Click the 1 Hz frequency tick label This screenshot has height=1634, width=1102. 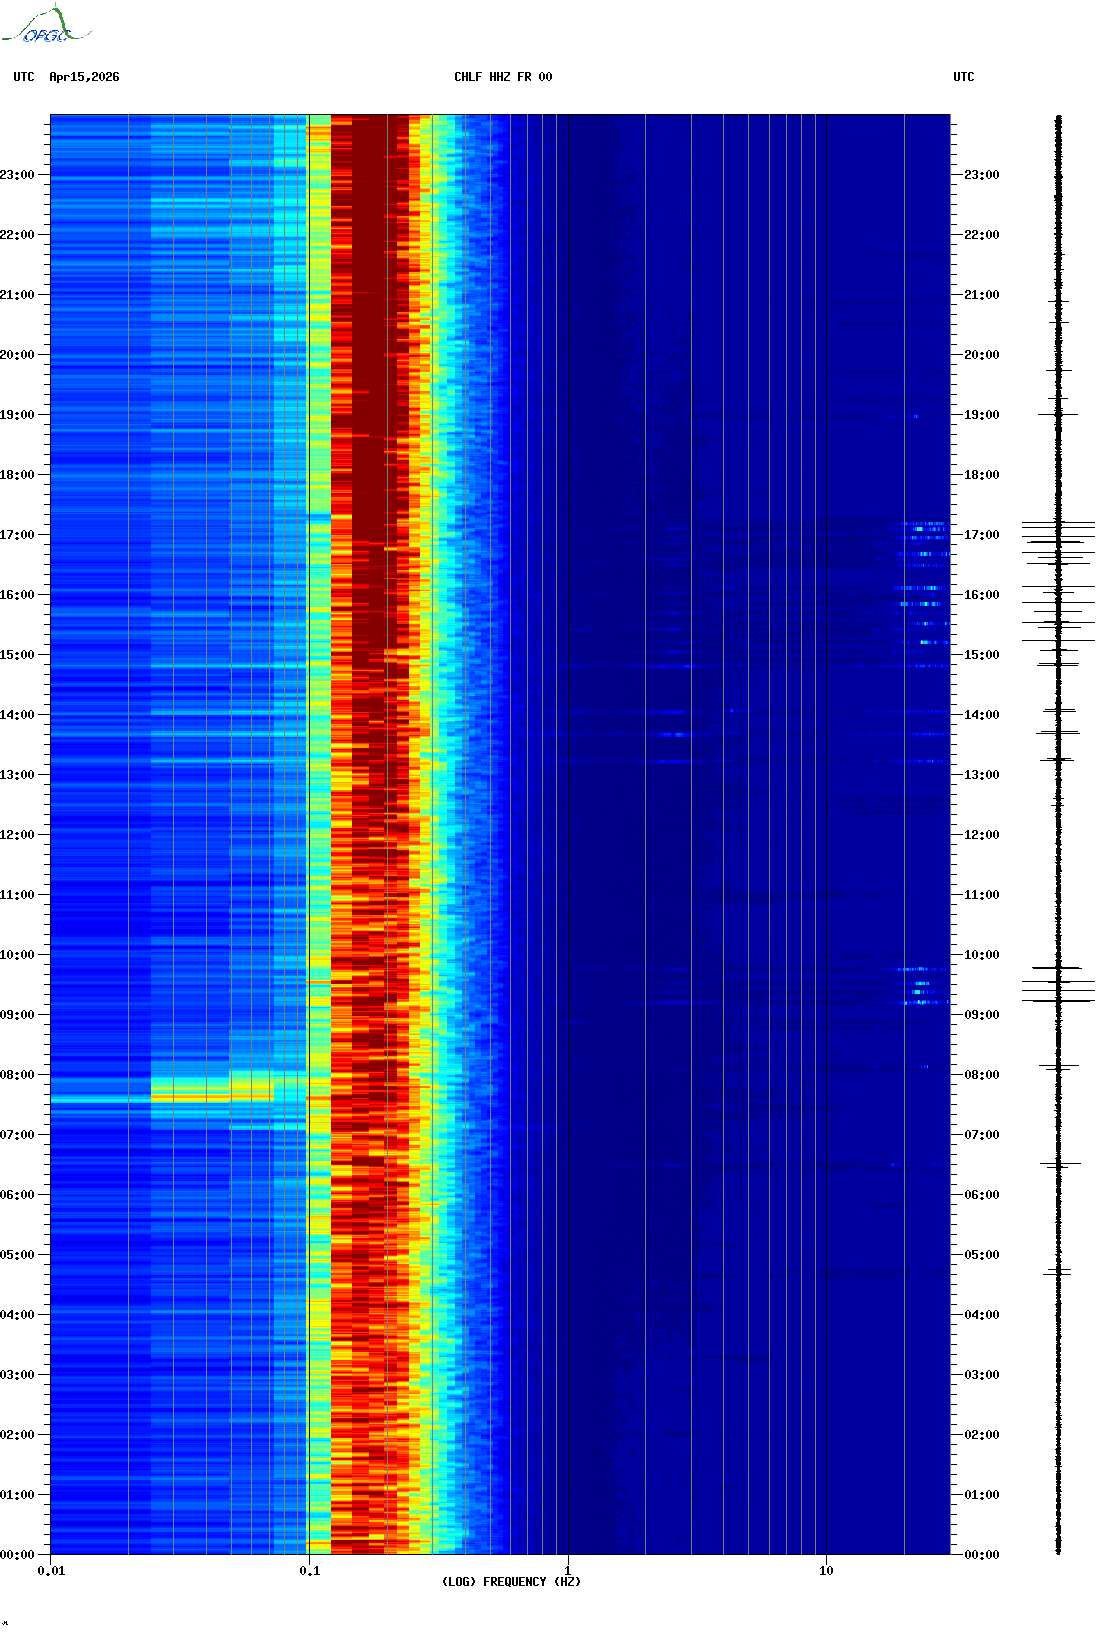tap(568, 1570)
